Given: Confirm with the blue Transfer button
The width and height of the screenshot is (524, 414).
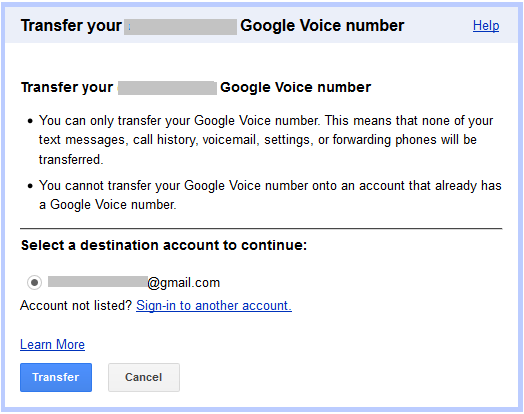Looking at the screenshot, I should [56, 377].
